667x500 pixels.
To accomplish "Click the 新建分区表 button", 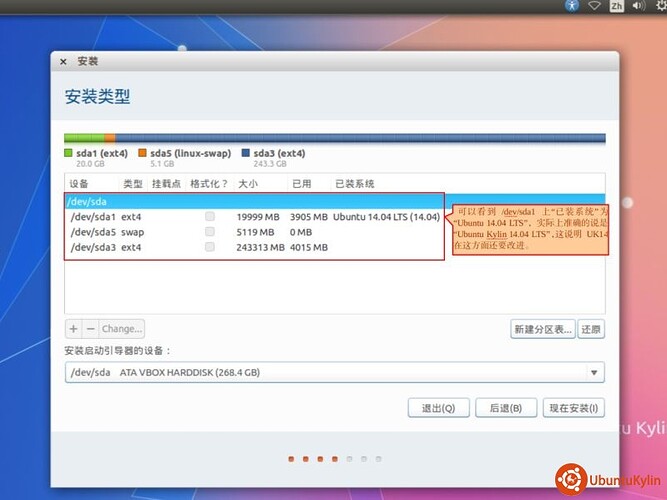I will click(542, 329).
